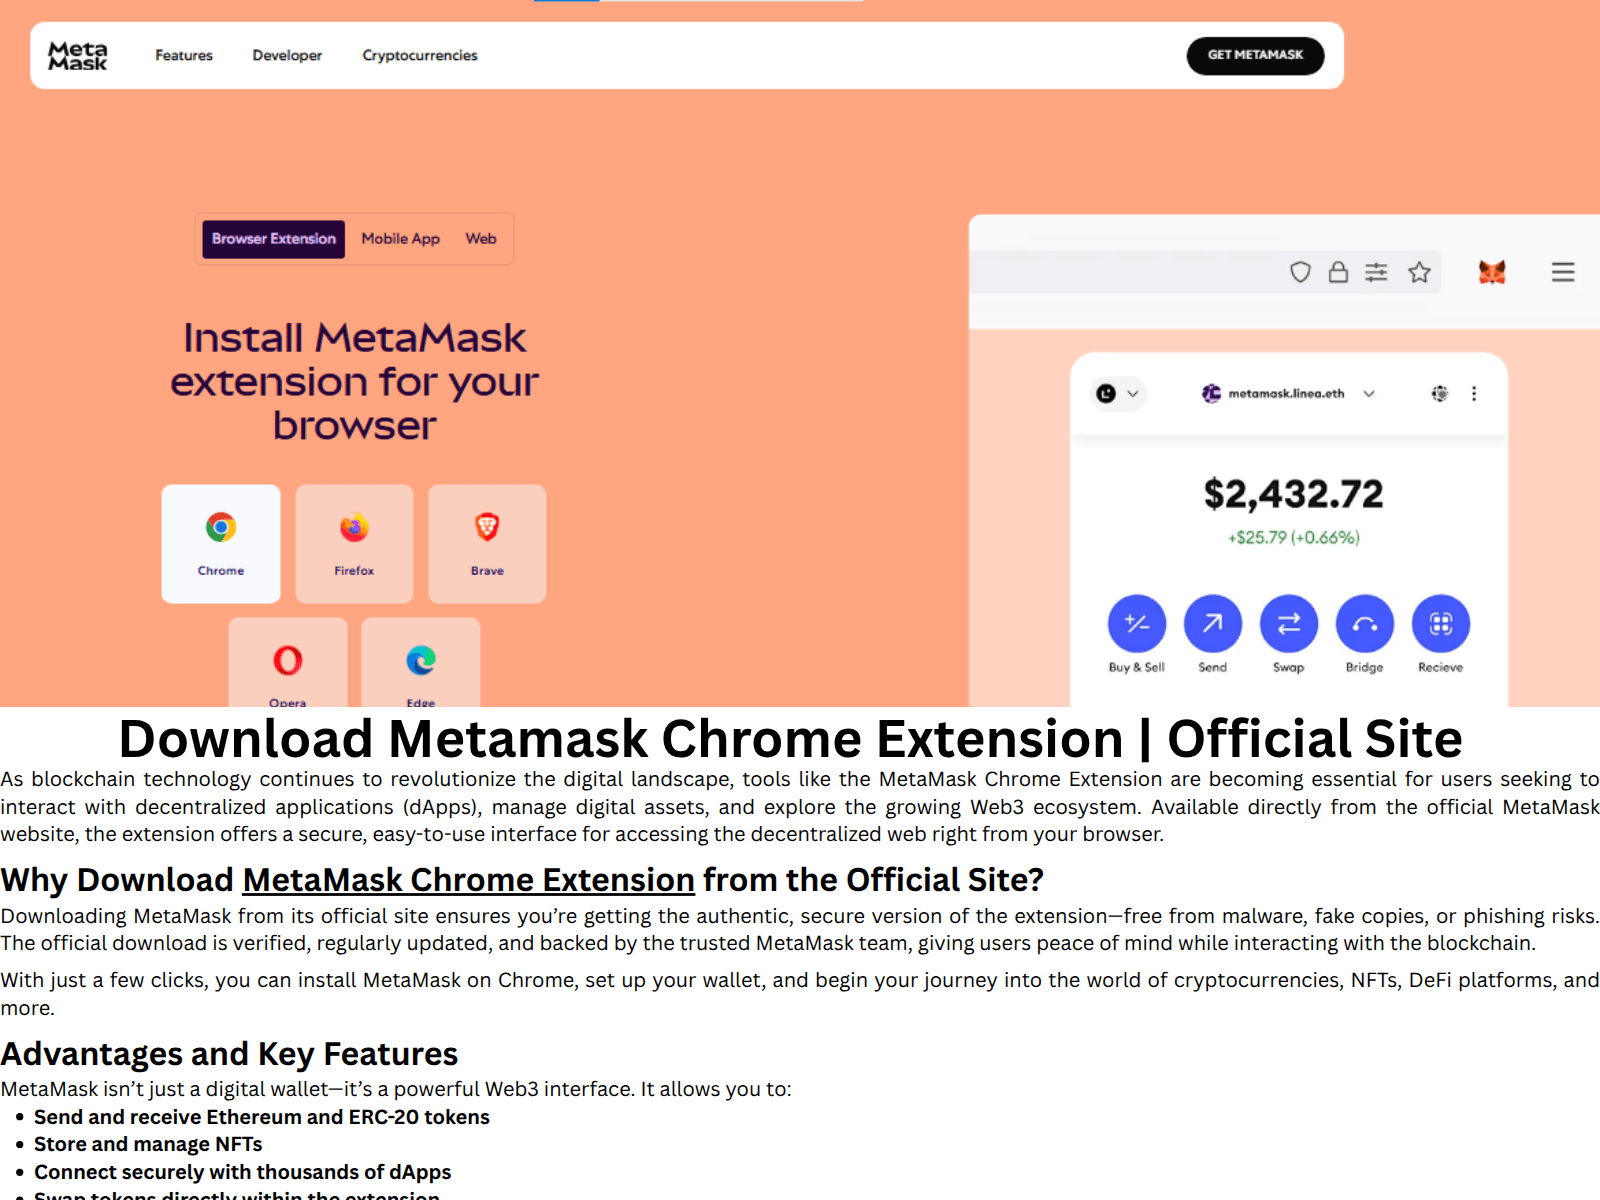Open the wallet three-dot options menu
The image size is (1600, 1200).
coord(1474,394)
